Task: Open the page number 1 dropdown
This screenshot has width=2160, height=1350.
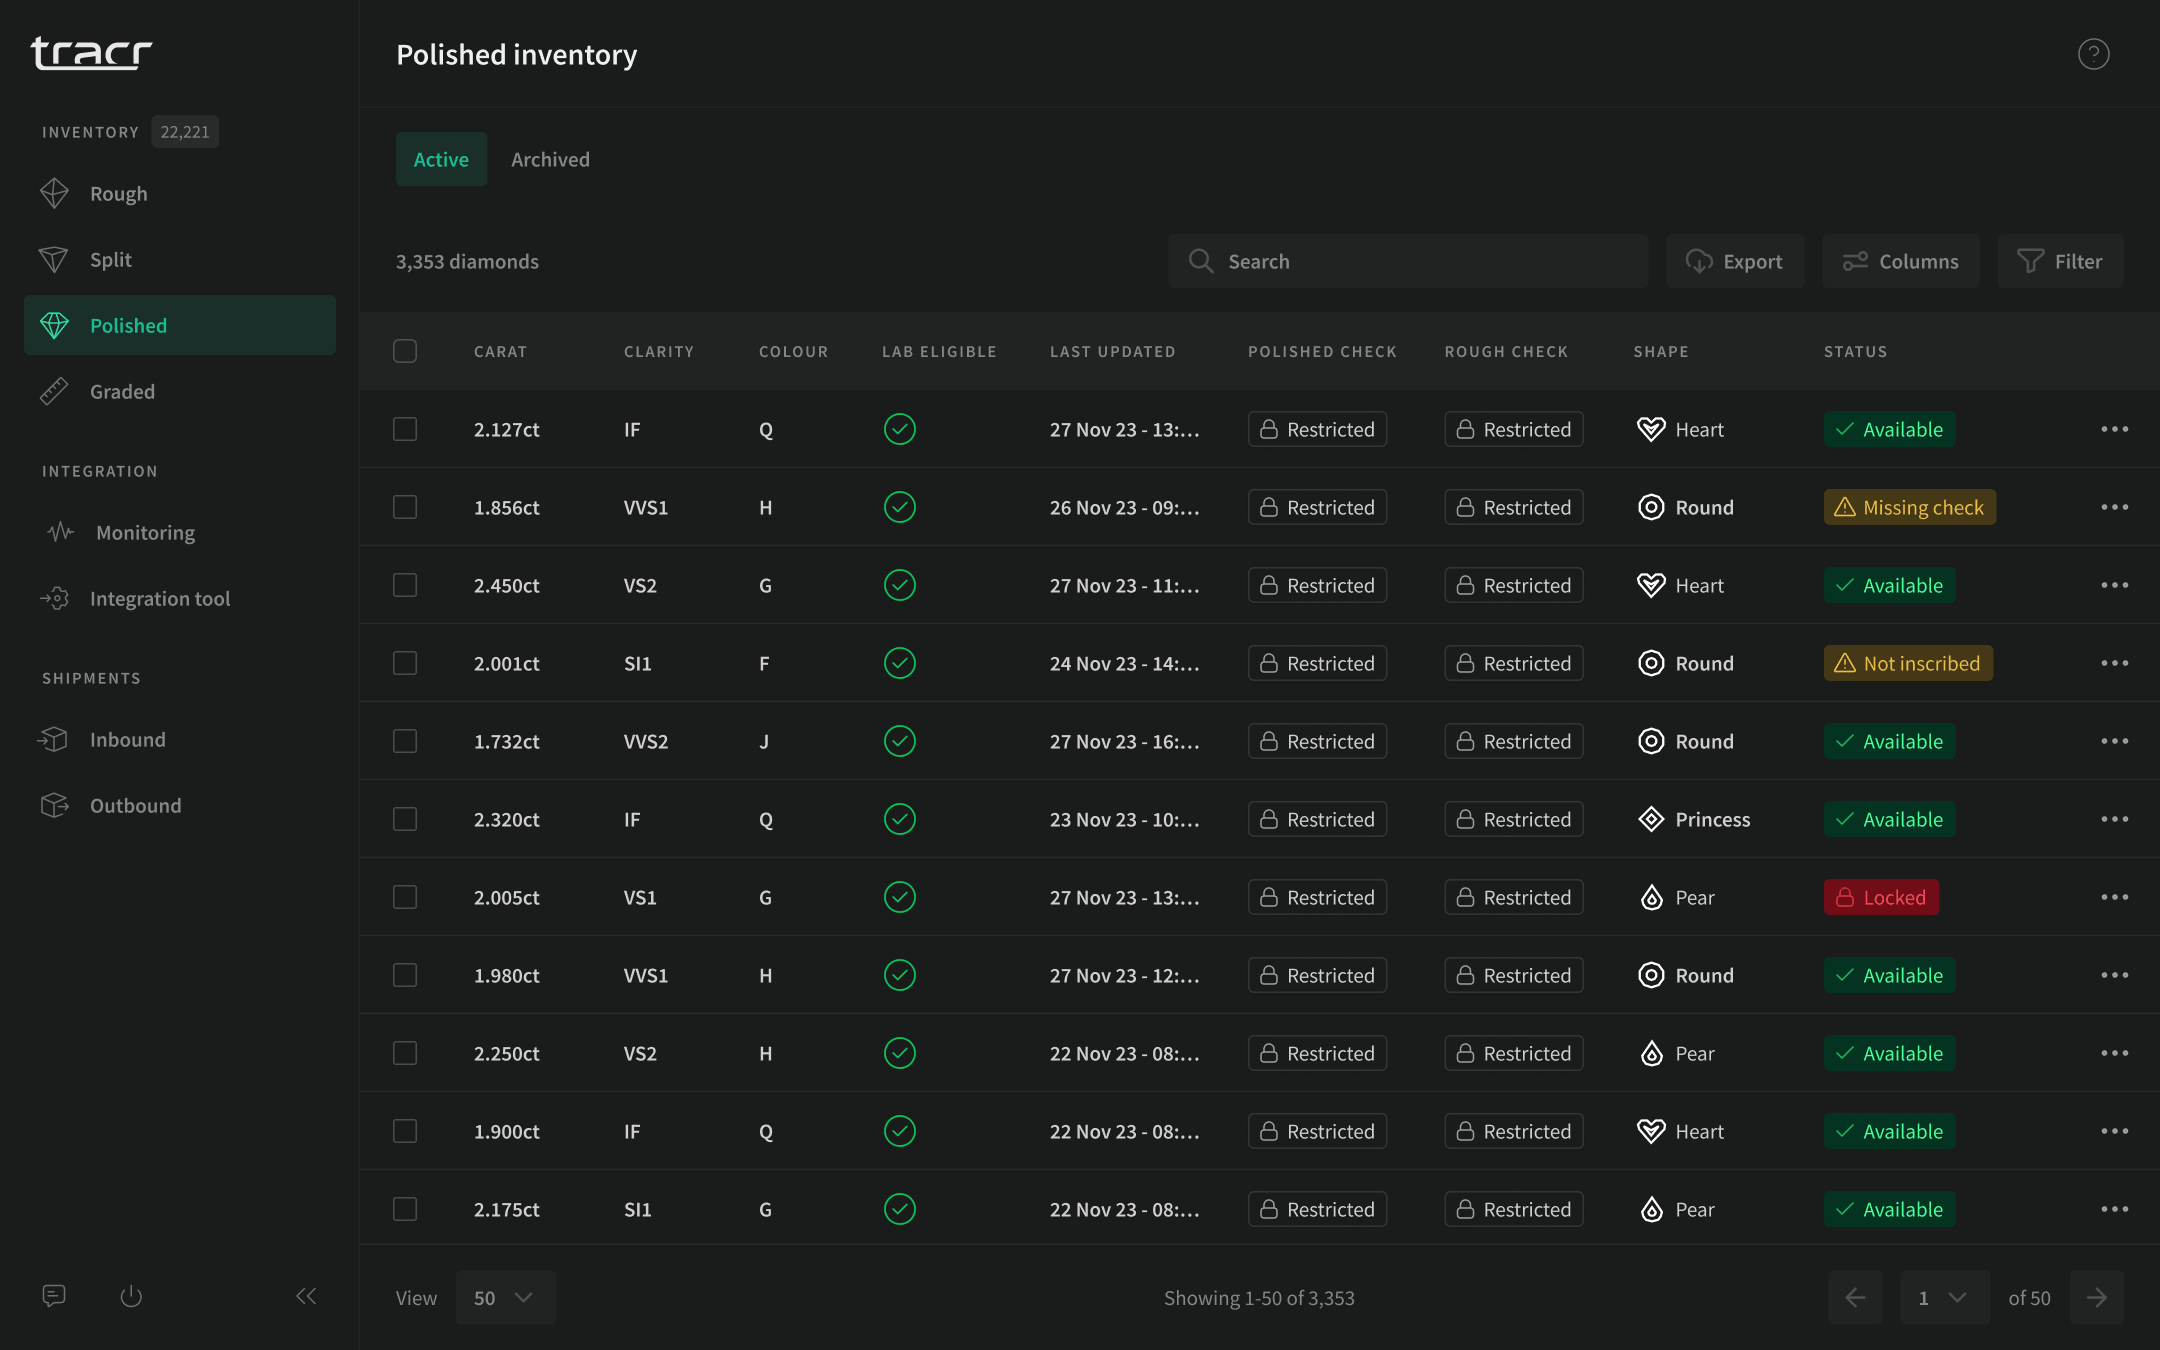Action: coord(1944,1297)
